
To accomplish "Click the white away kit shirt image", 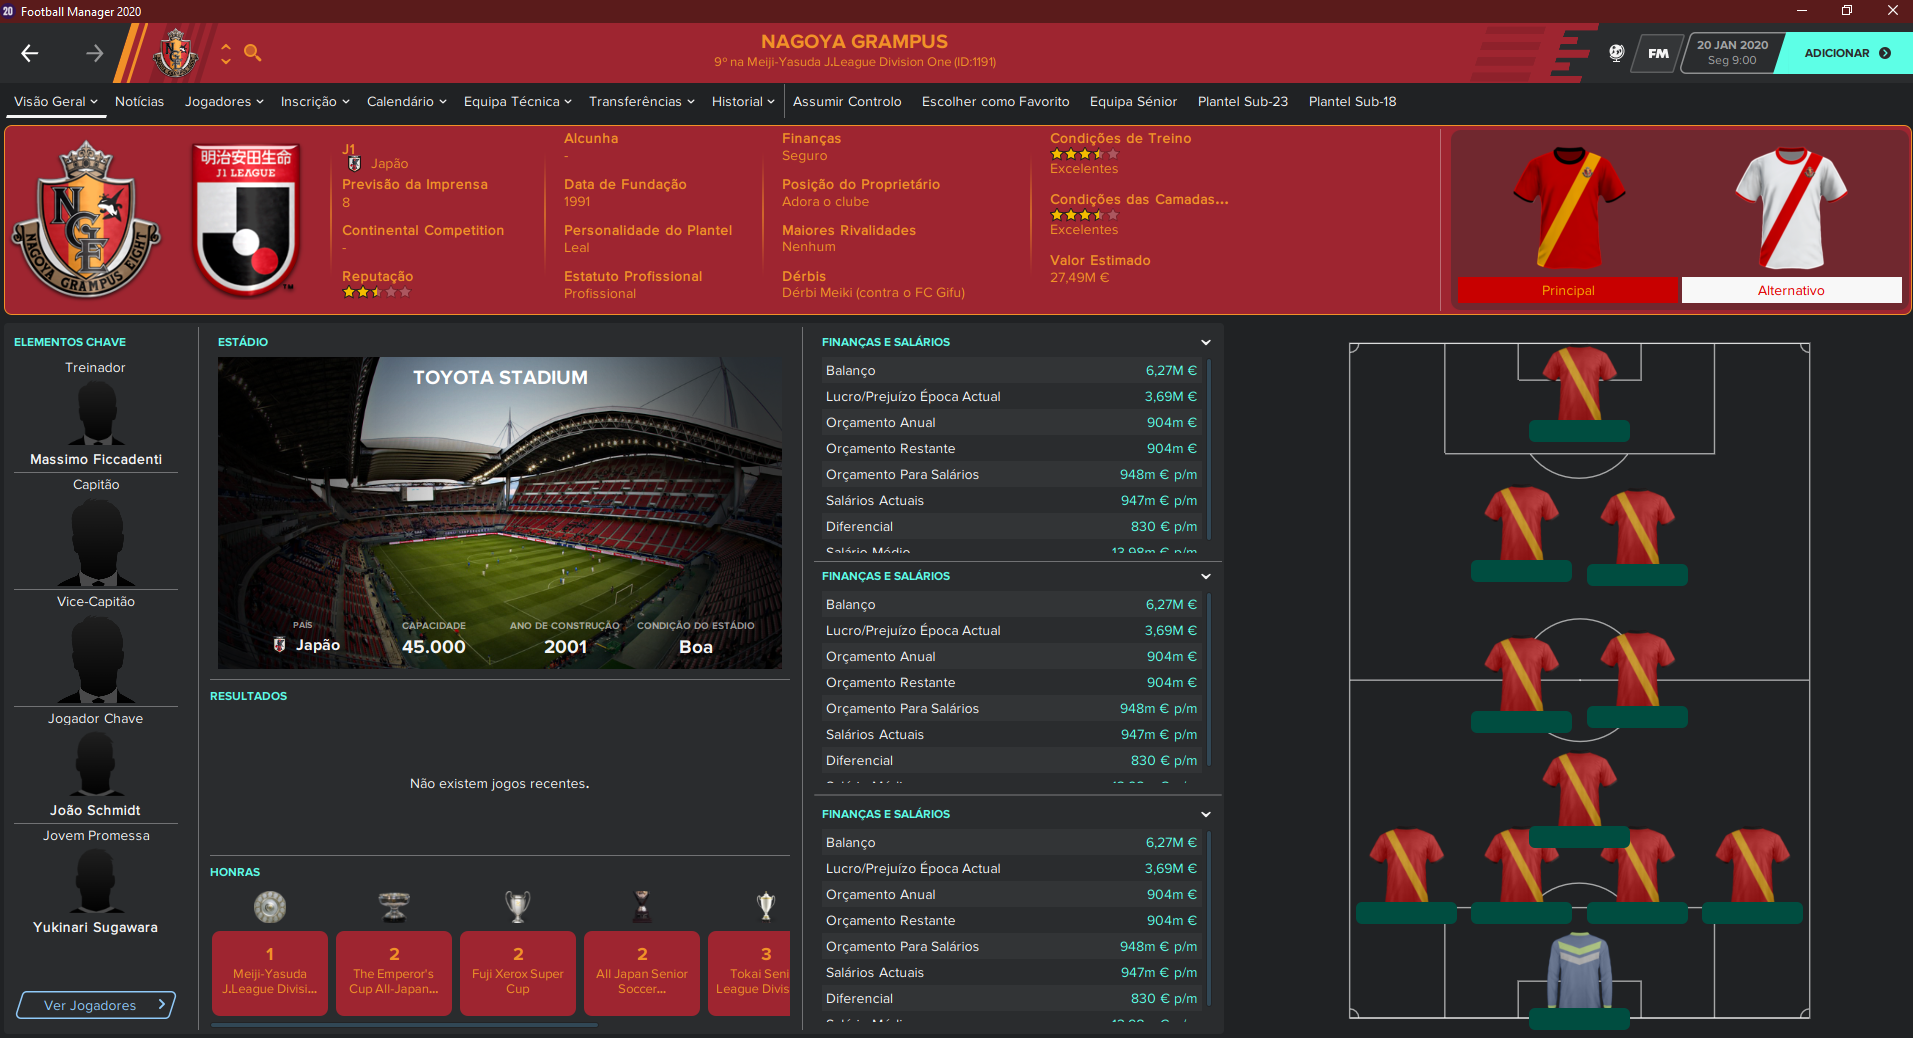I will pos(1791,208).
